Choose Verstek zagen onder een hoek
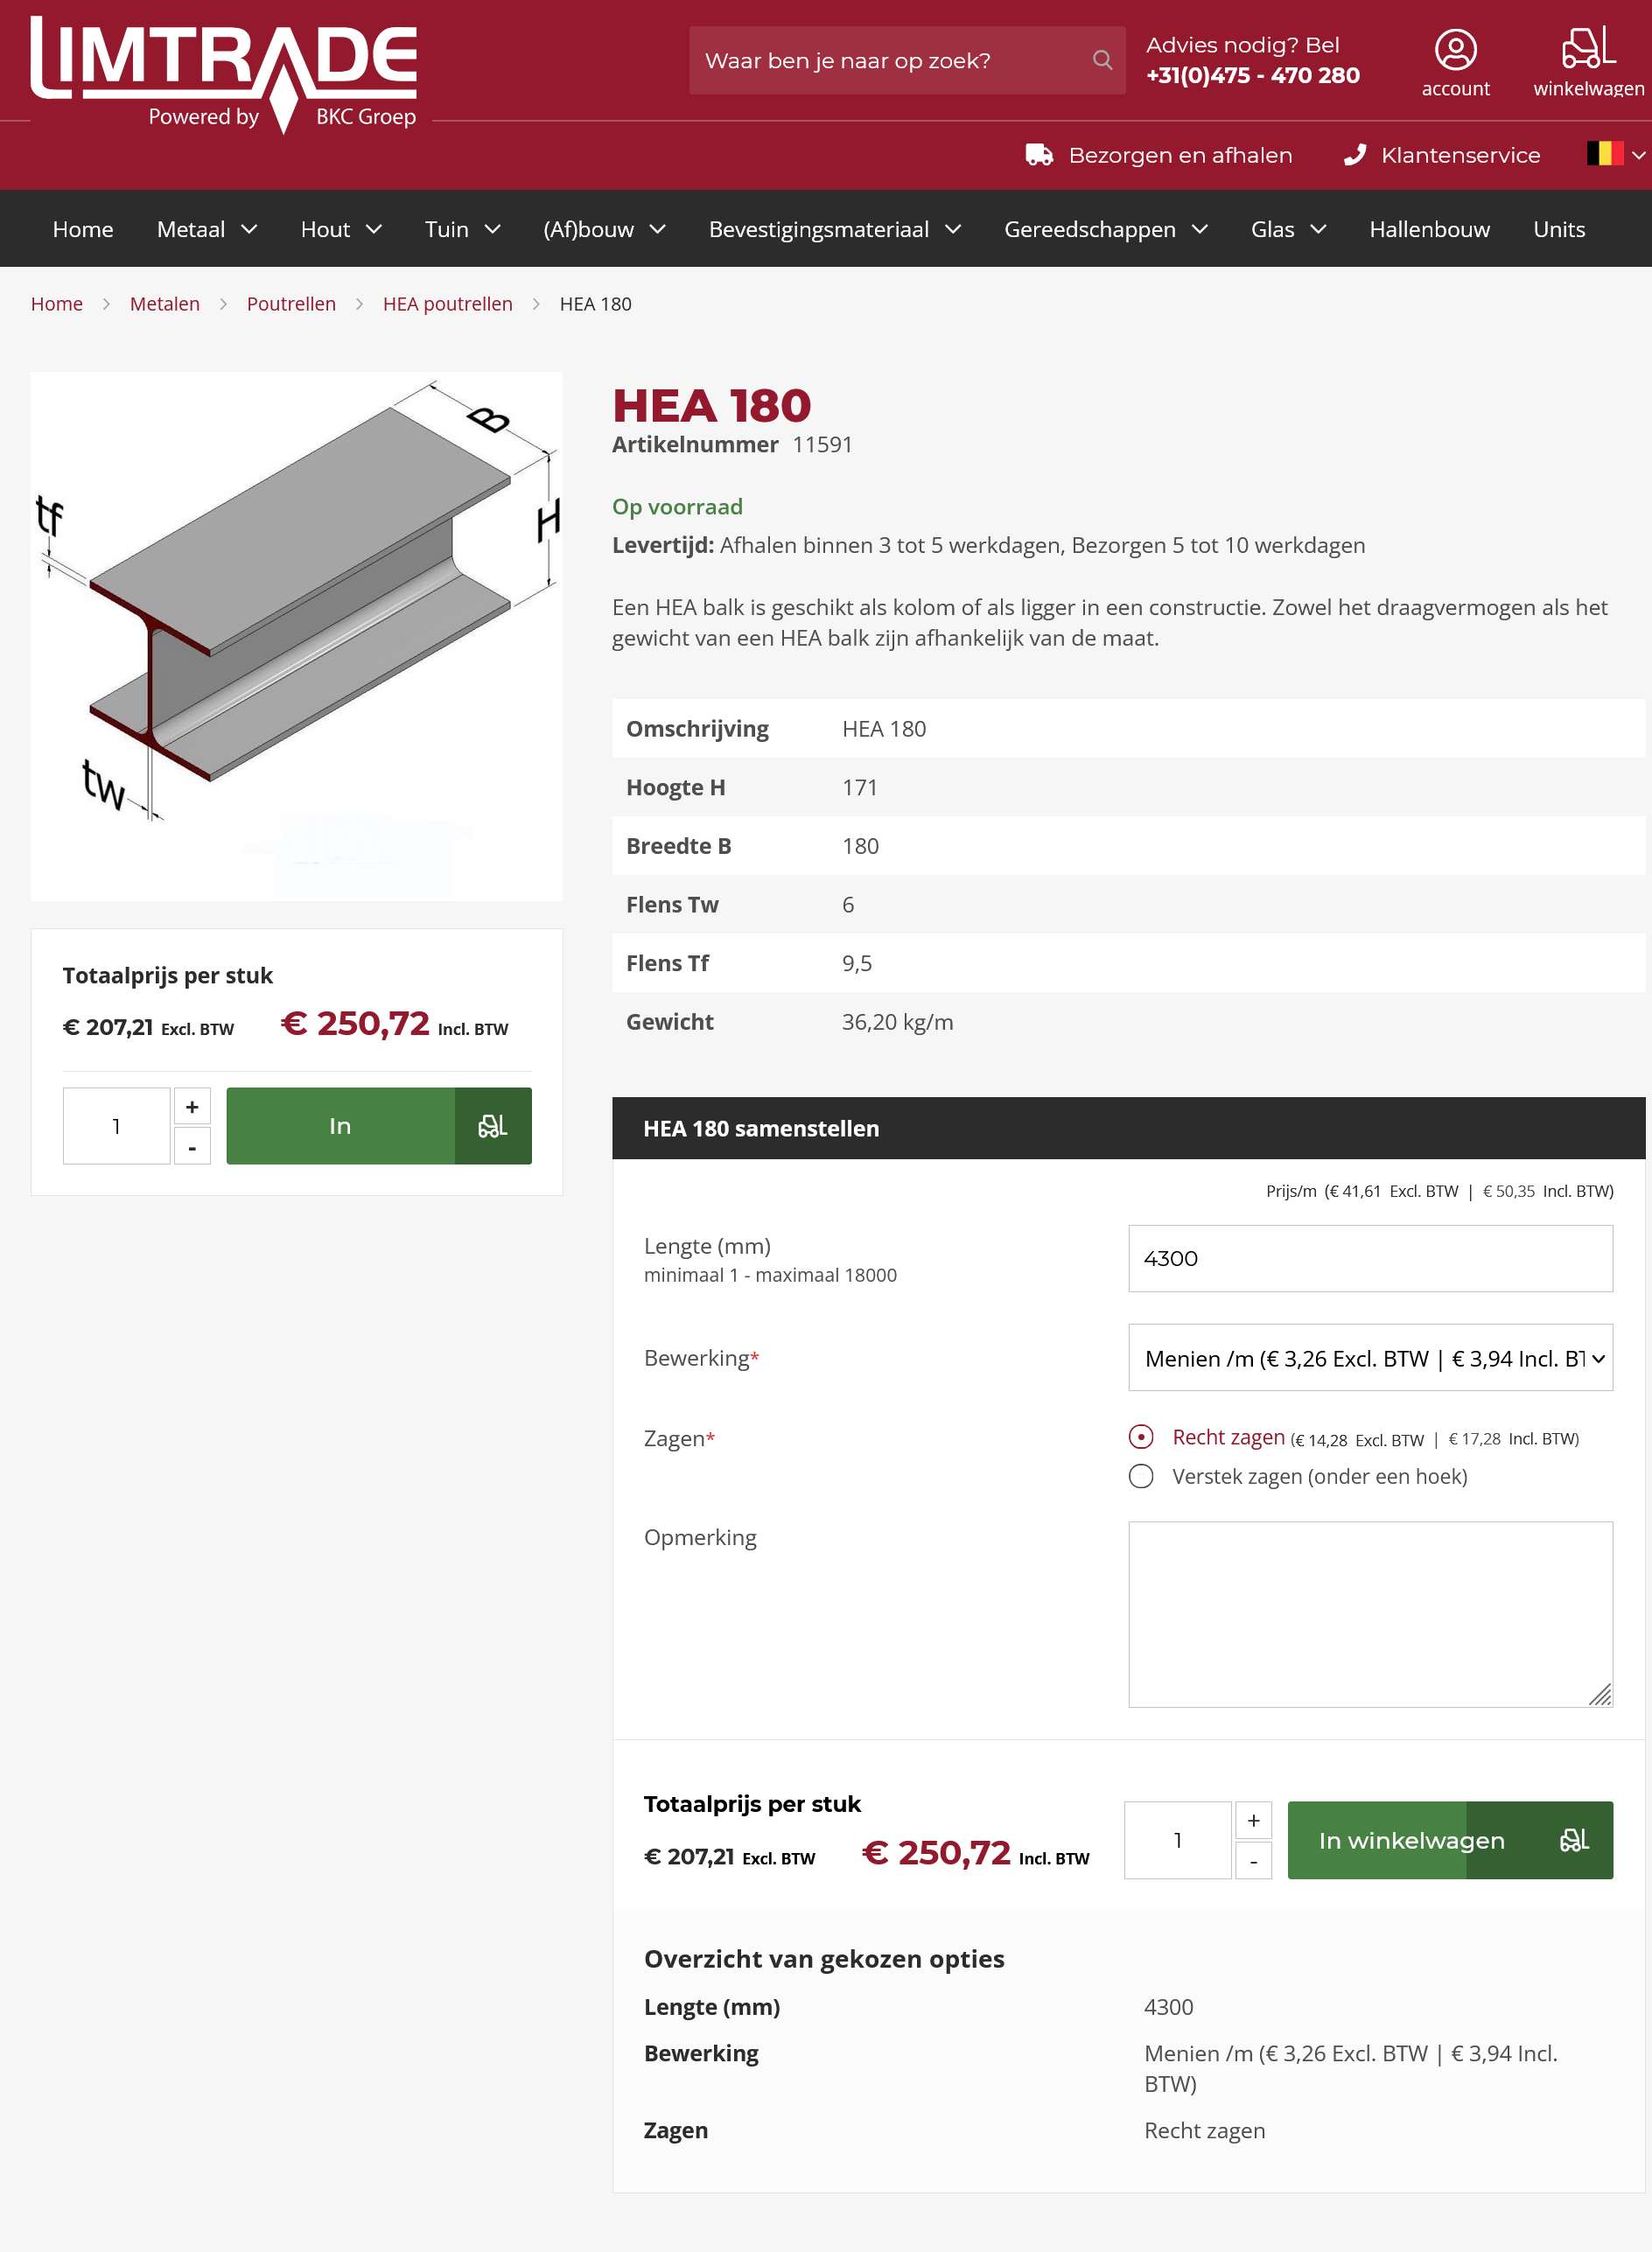This screenshot has width=1652, height=2252. point(1141,1476)
